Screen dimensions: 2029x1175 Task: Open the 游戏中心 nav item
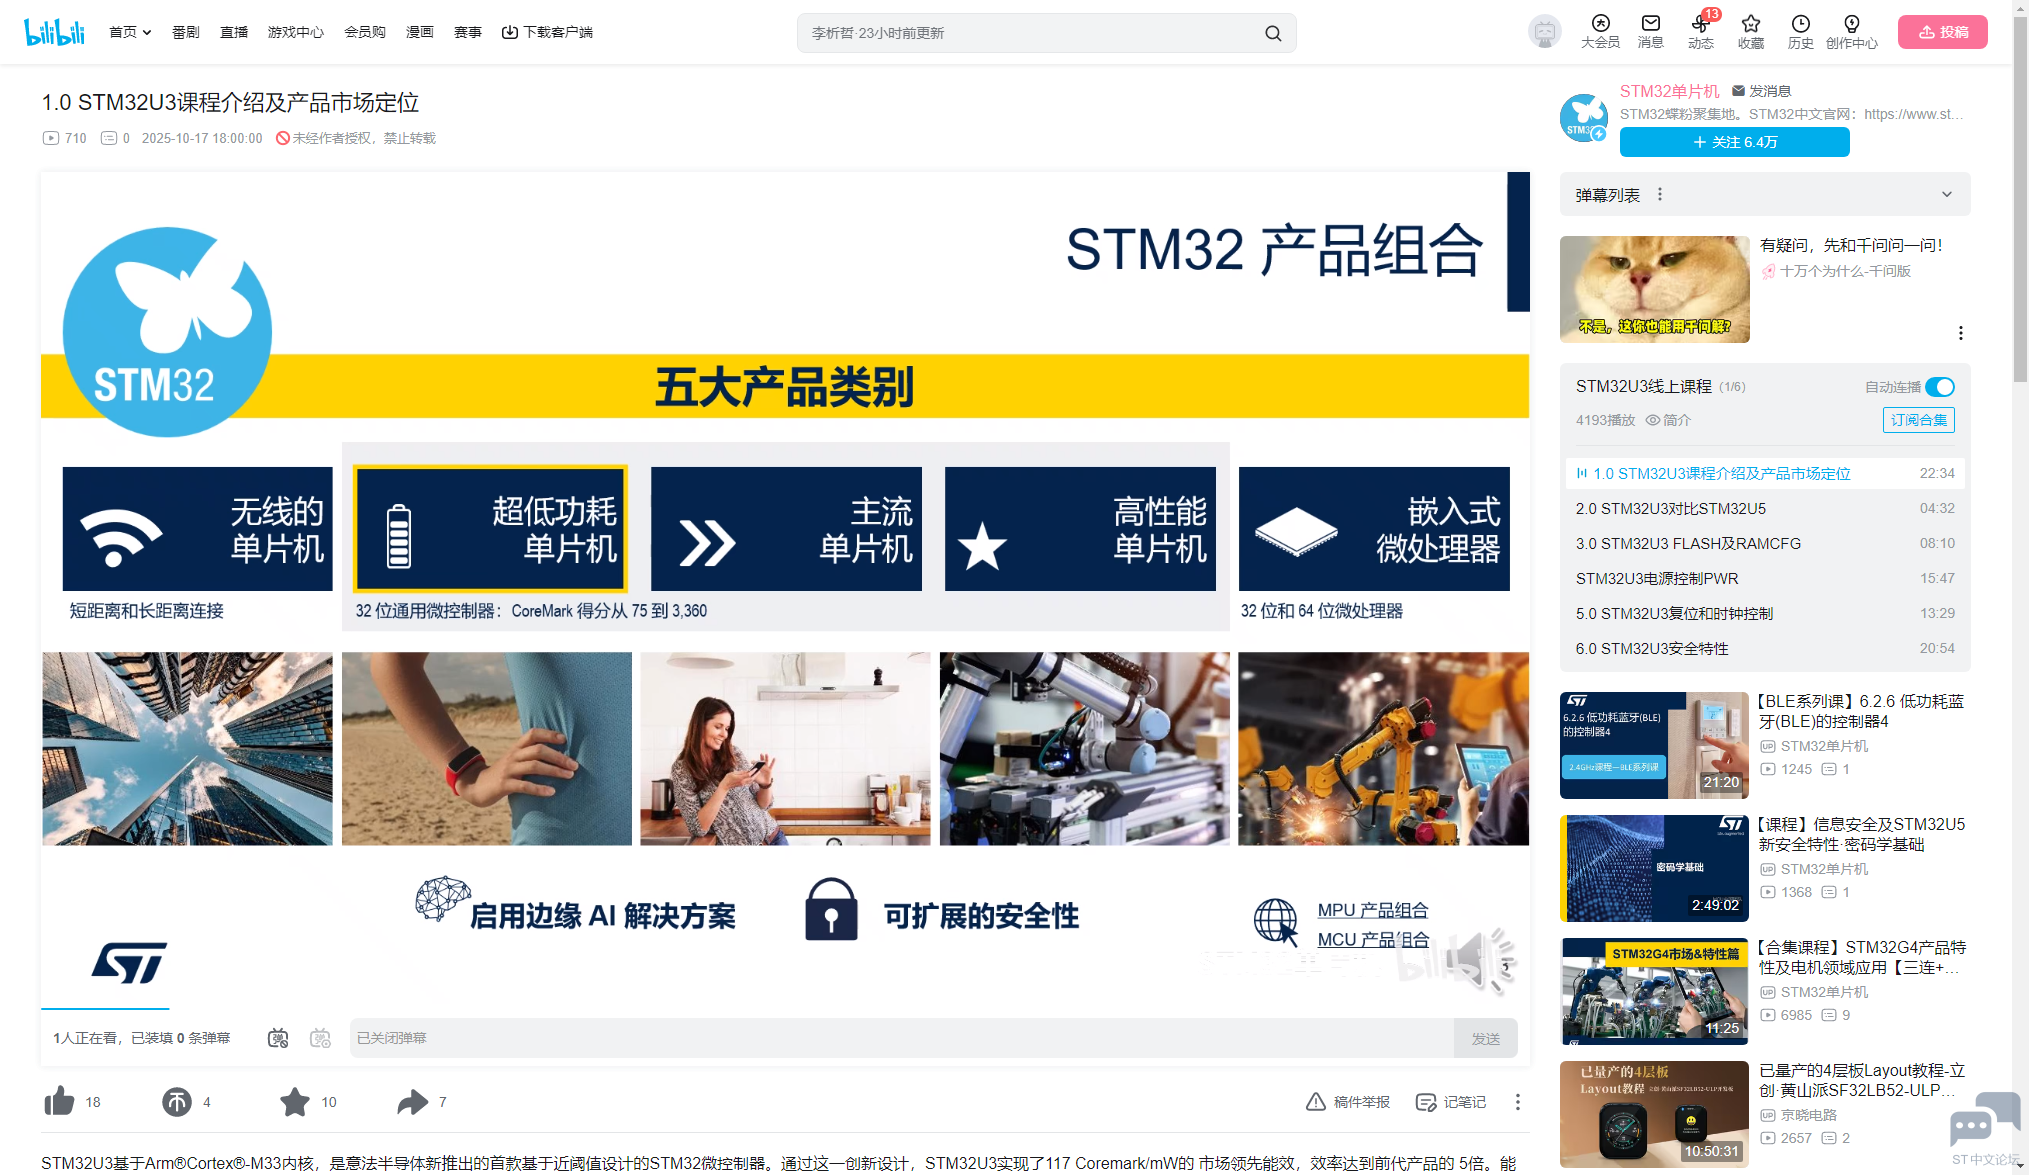[295, 32]
